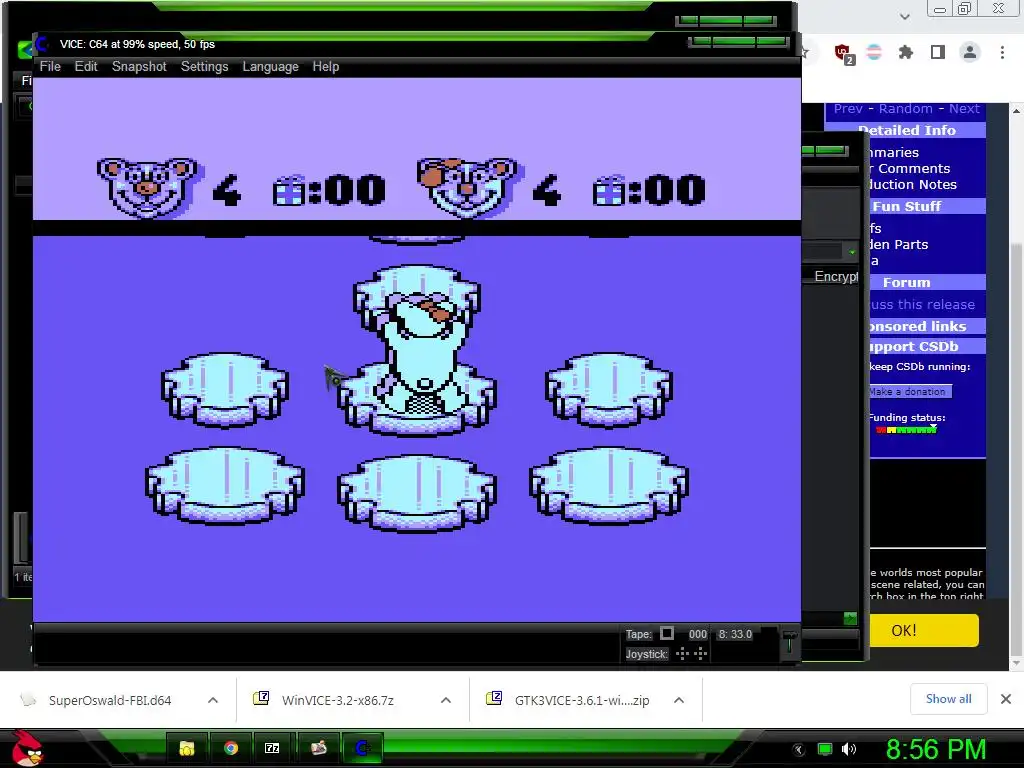Click the fourth taskbar app icon

click(318, 748)
